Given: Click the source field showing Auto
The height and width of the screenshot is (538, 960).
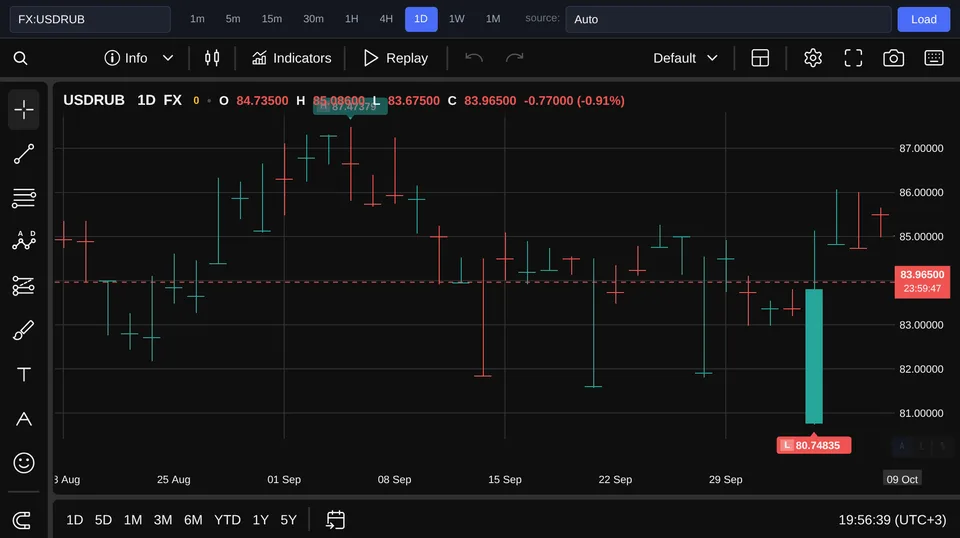Looking at the screenshot, I should 728,20.
